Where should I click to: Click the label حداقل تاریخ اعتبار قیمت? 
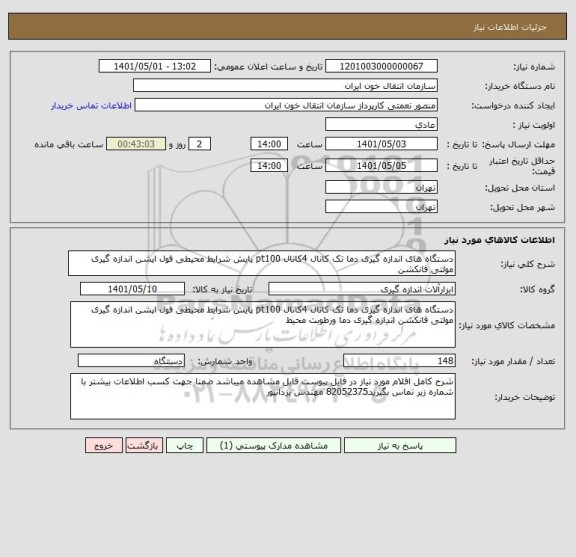click(x=522, y=166)
